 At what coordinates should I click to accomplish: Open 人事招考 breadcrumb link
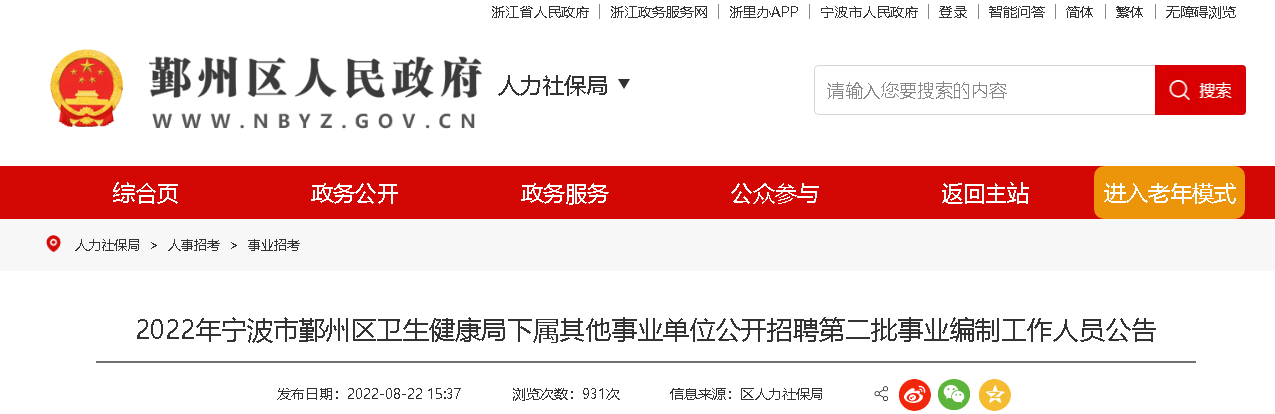[194, 245]
